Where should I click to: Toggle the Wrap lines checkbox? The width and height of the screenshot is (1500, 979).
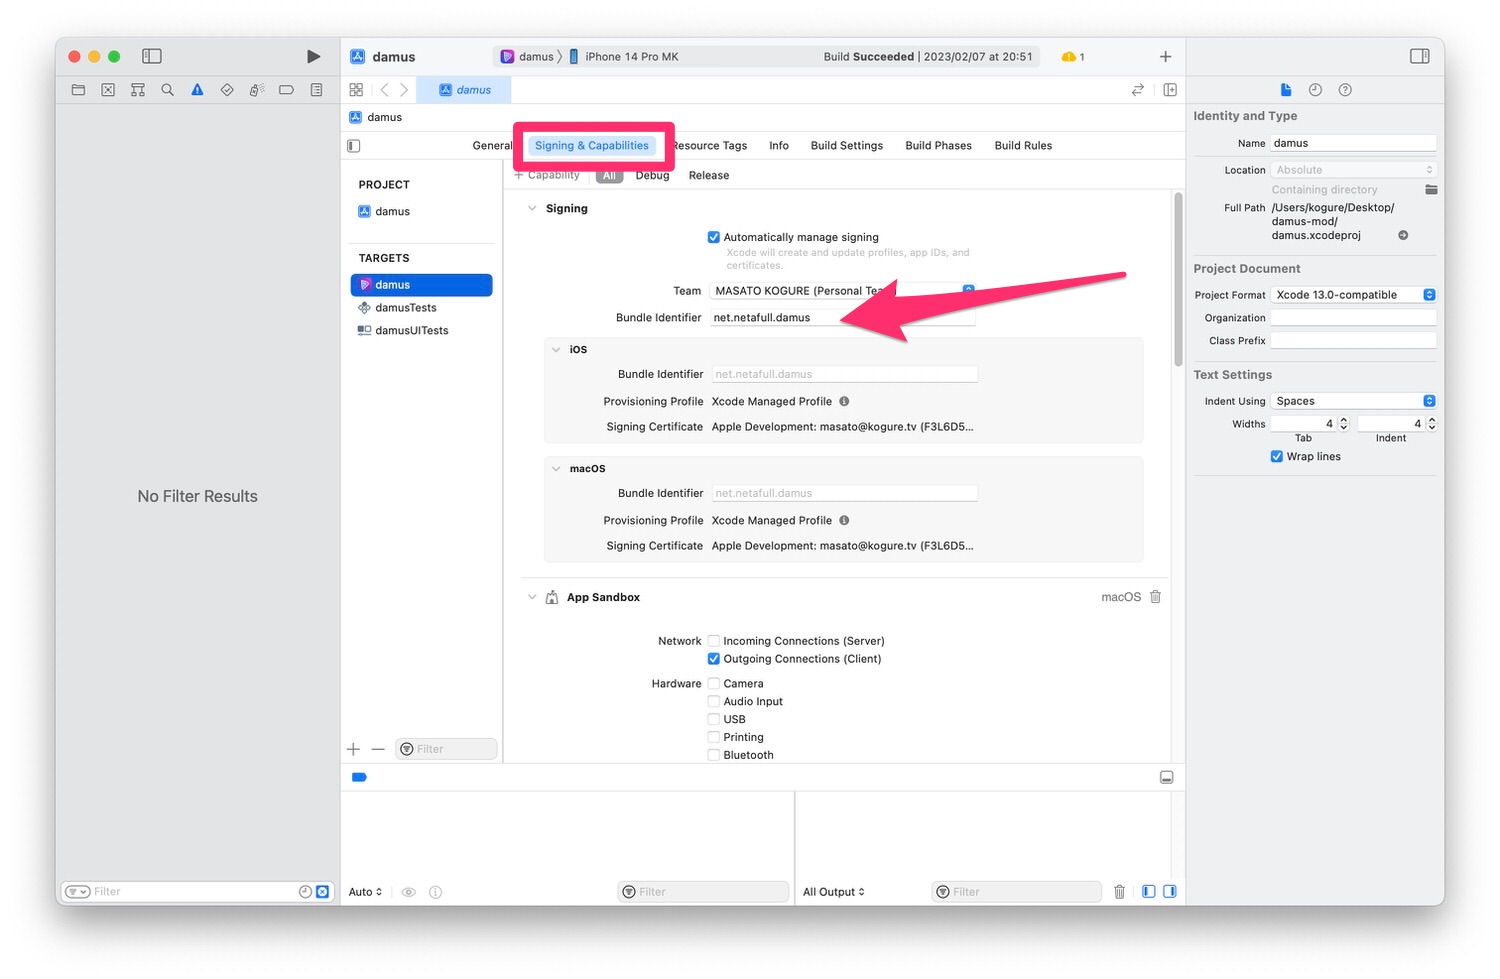pyautogui.click(x=1277, y=457)
